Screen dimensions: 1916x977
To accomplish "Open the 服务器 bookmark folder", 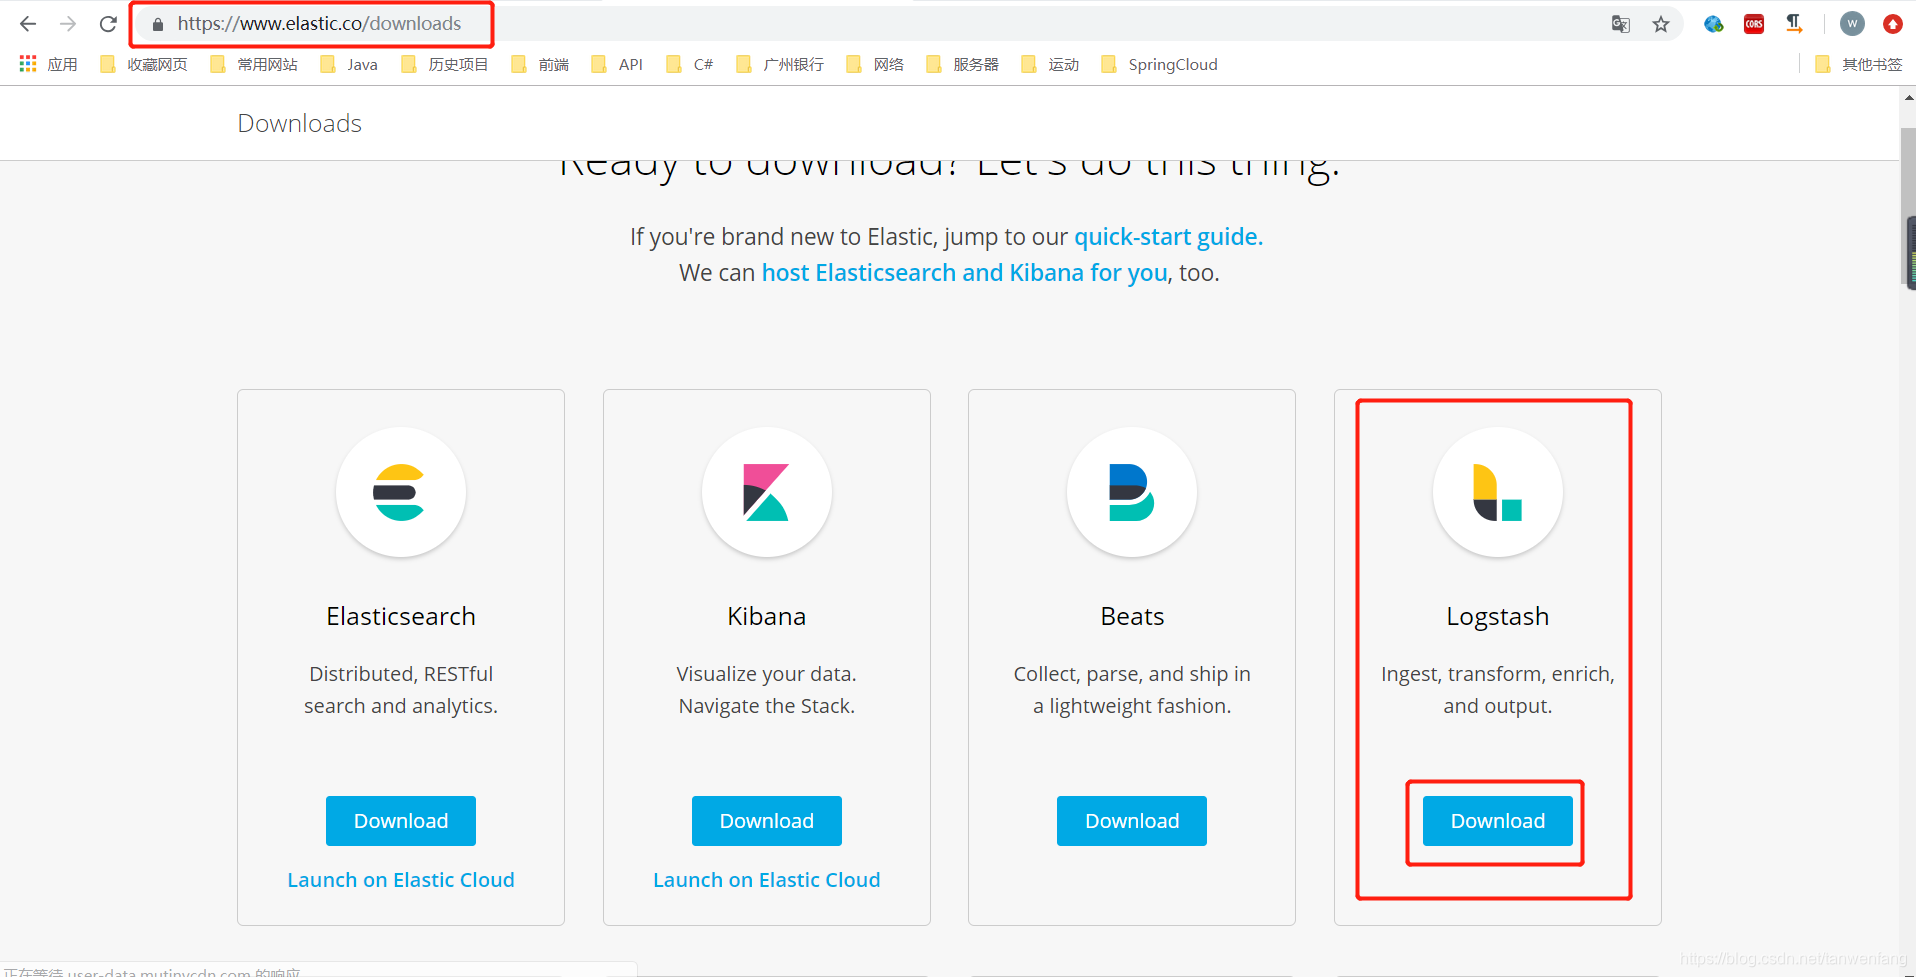I will 963,64.
